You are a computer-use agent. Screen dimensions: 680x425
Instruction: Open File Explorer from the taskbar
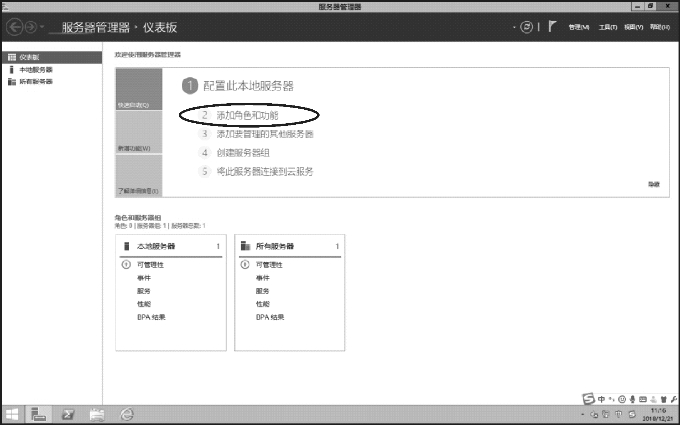point(97,415)
